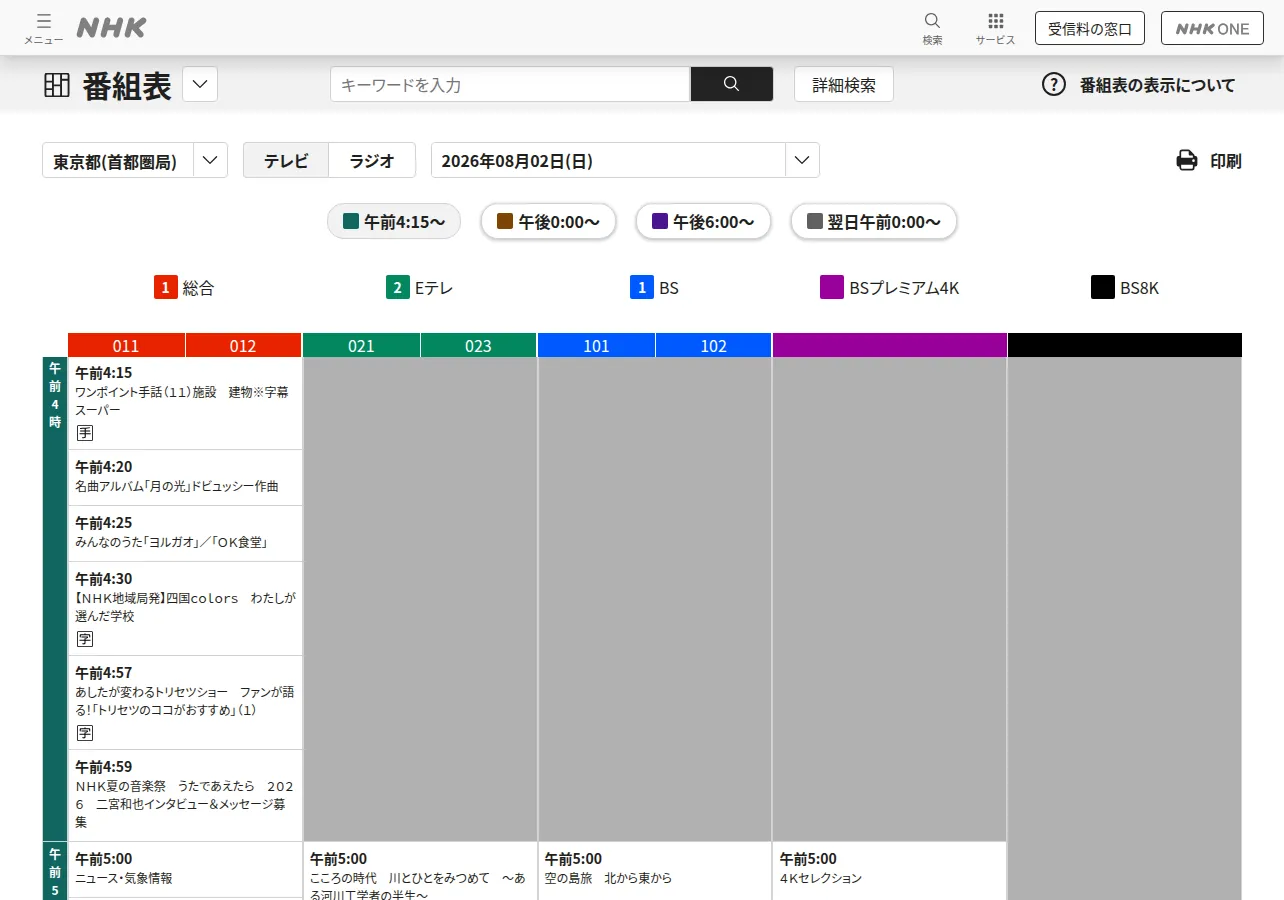Screen dimensions: 1284x900
Task: Open NHK夏の音楽祭 うたであえたら program
Action: (x=185, y=795)
